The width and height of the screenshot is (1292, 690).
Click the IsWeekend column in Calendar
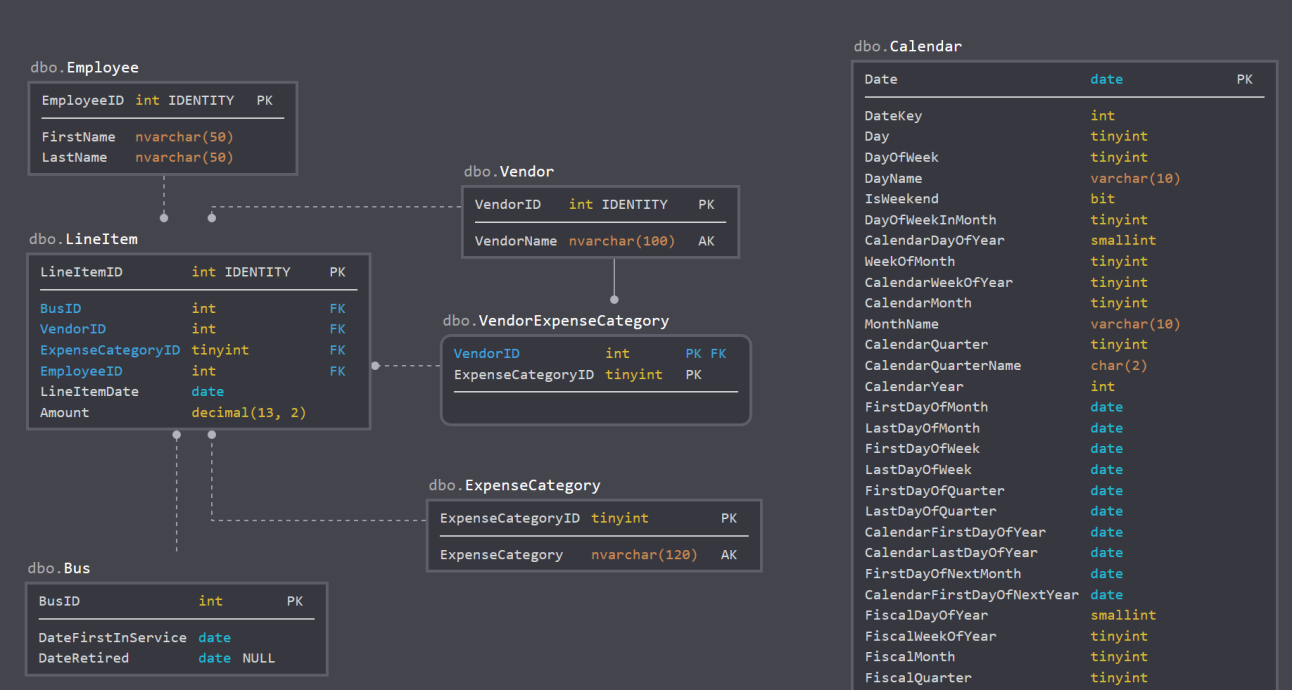(x=901, y=199)
